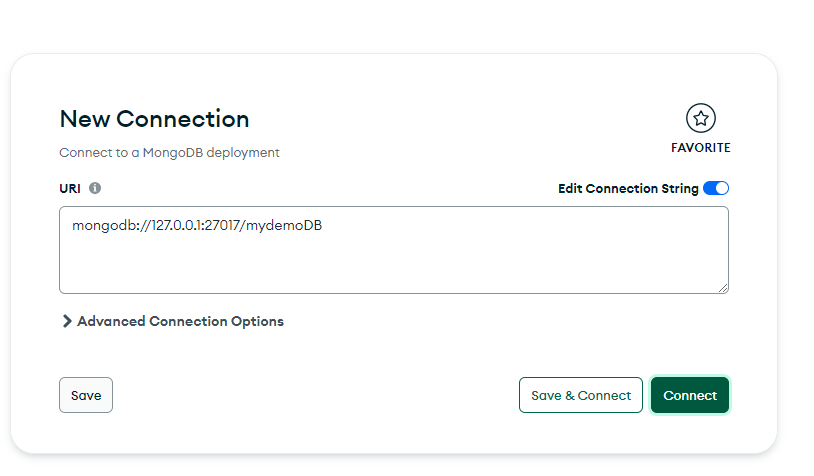Click the 'Connect to a MongoDB deployment' subtitle

click(x=169, y=153)
